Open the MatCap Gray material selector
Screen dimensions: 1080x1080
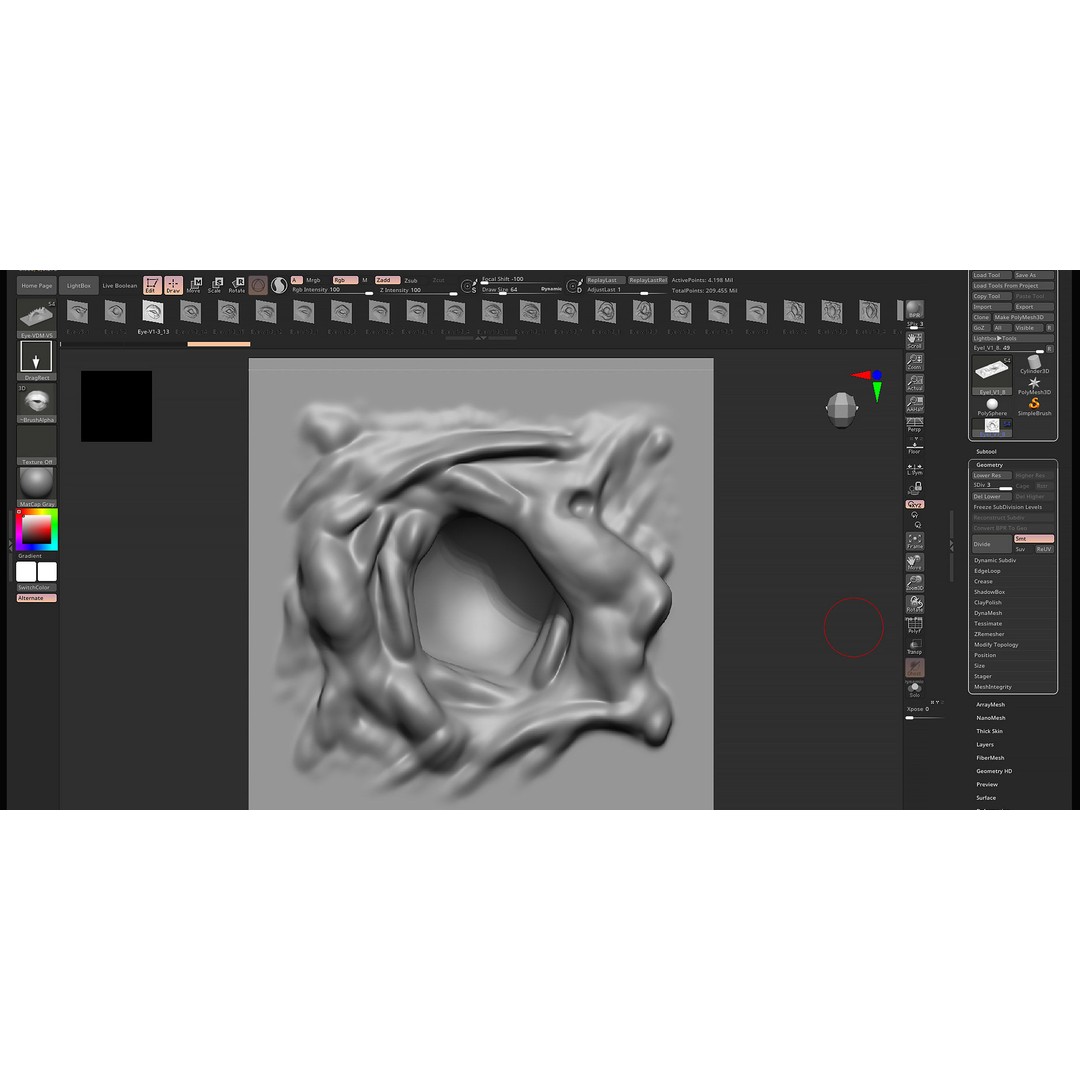point(36,487)
